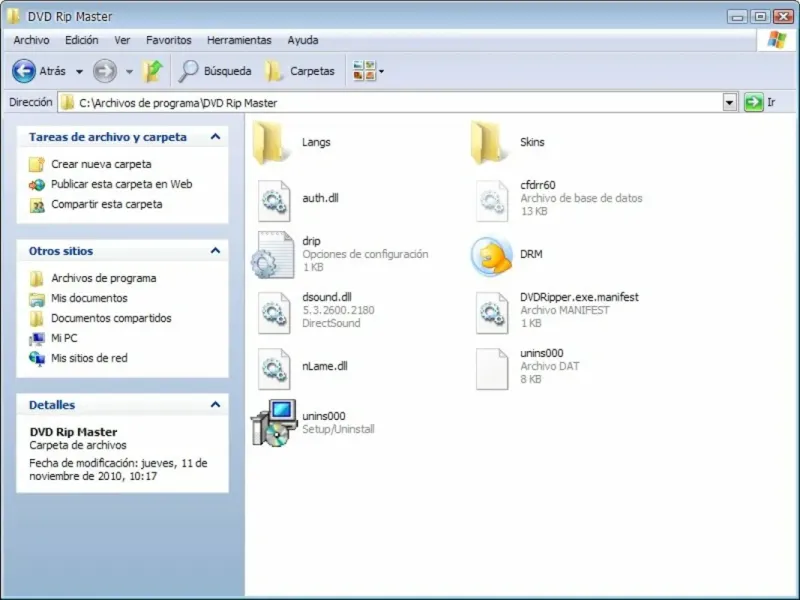800x600 pixels.
Task: Open the Edición menu
Action: point(82,40)
